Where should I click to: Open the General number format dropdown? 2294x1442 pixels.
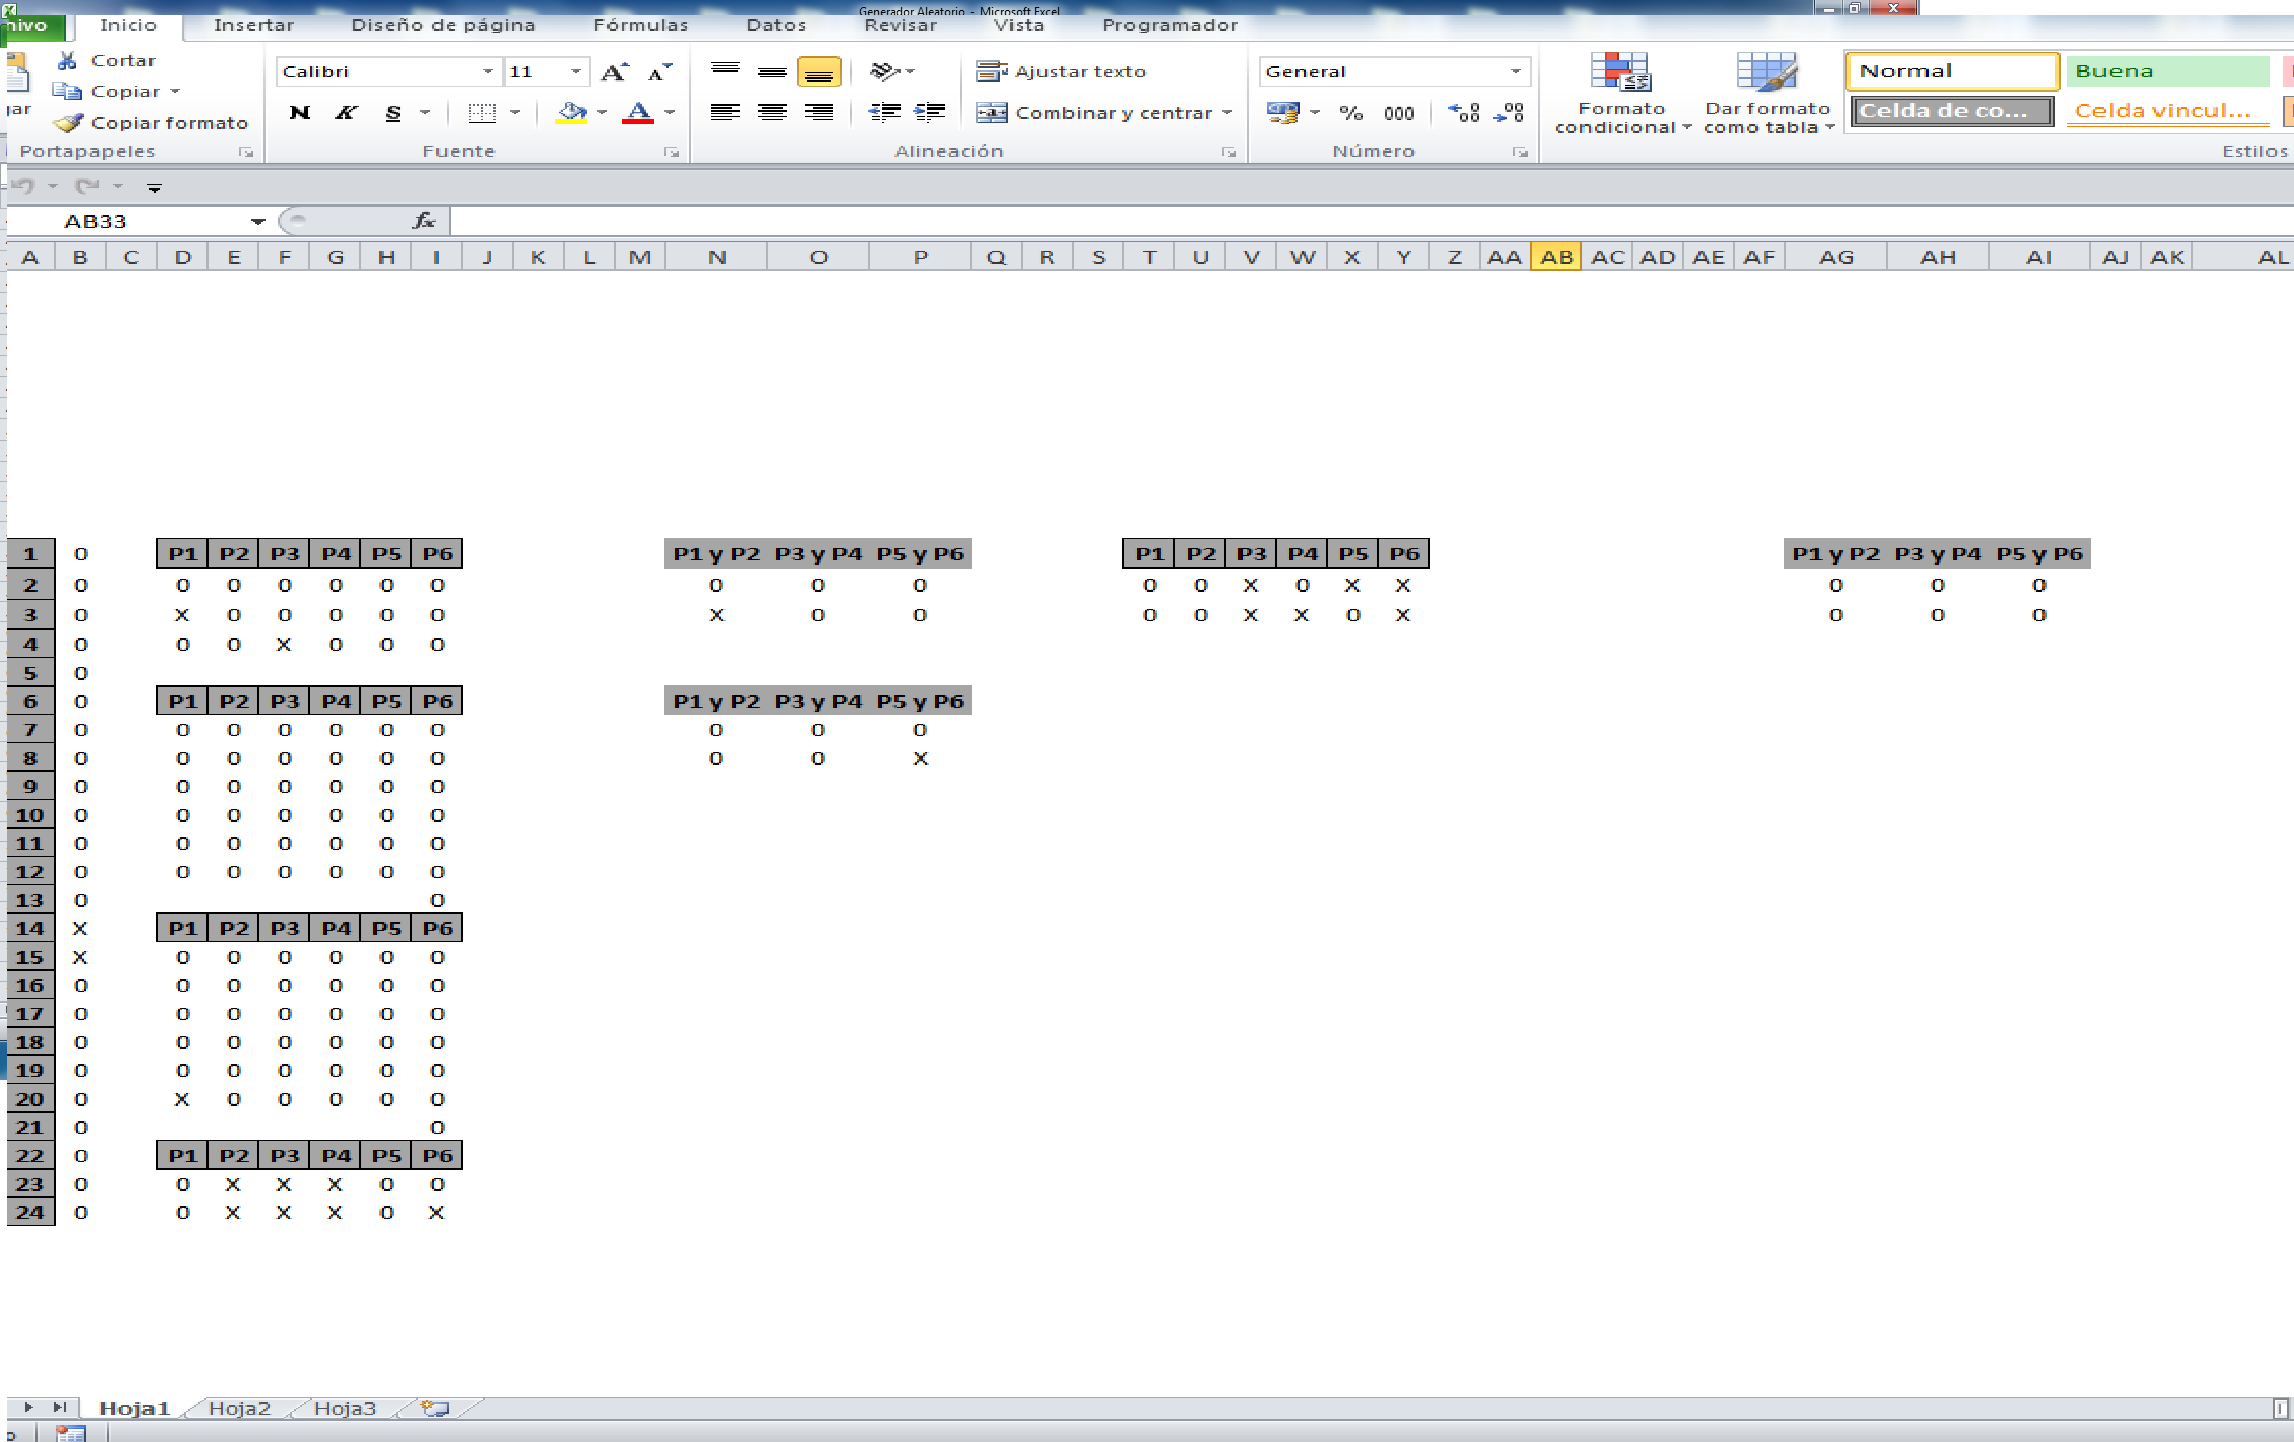[x=1516, y=71]
